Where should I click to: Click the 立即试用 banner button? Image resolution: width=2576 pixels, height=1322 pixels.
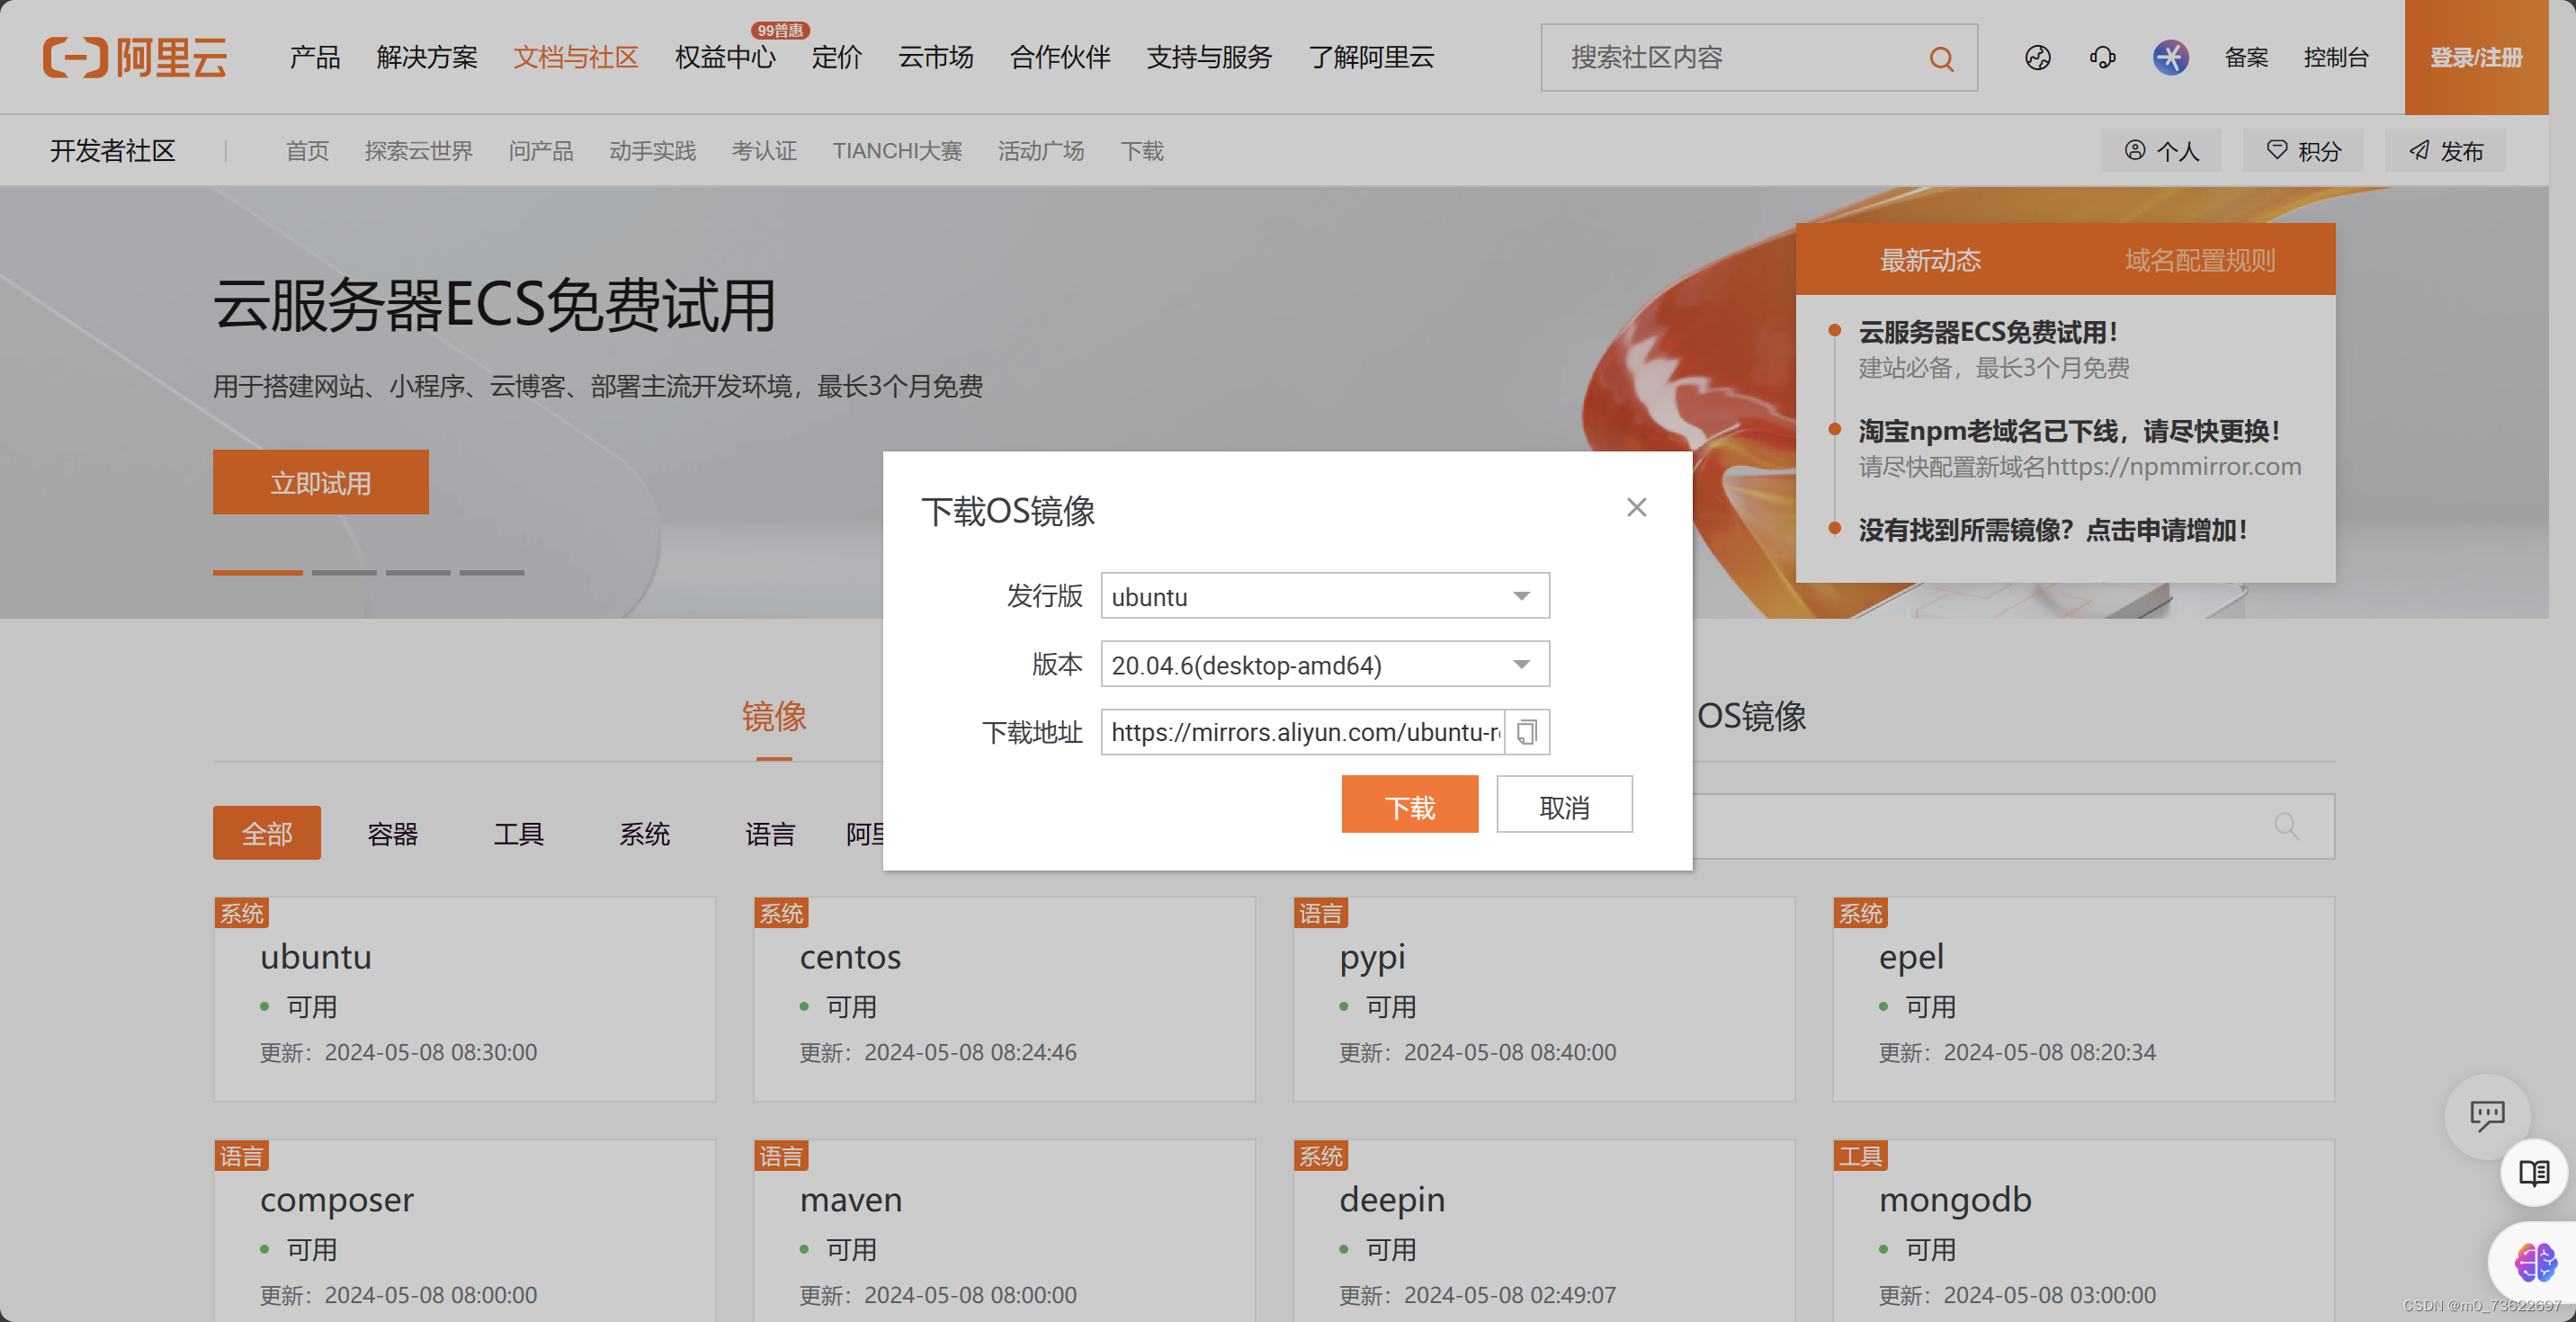(x=321, y=482)
